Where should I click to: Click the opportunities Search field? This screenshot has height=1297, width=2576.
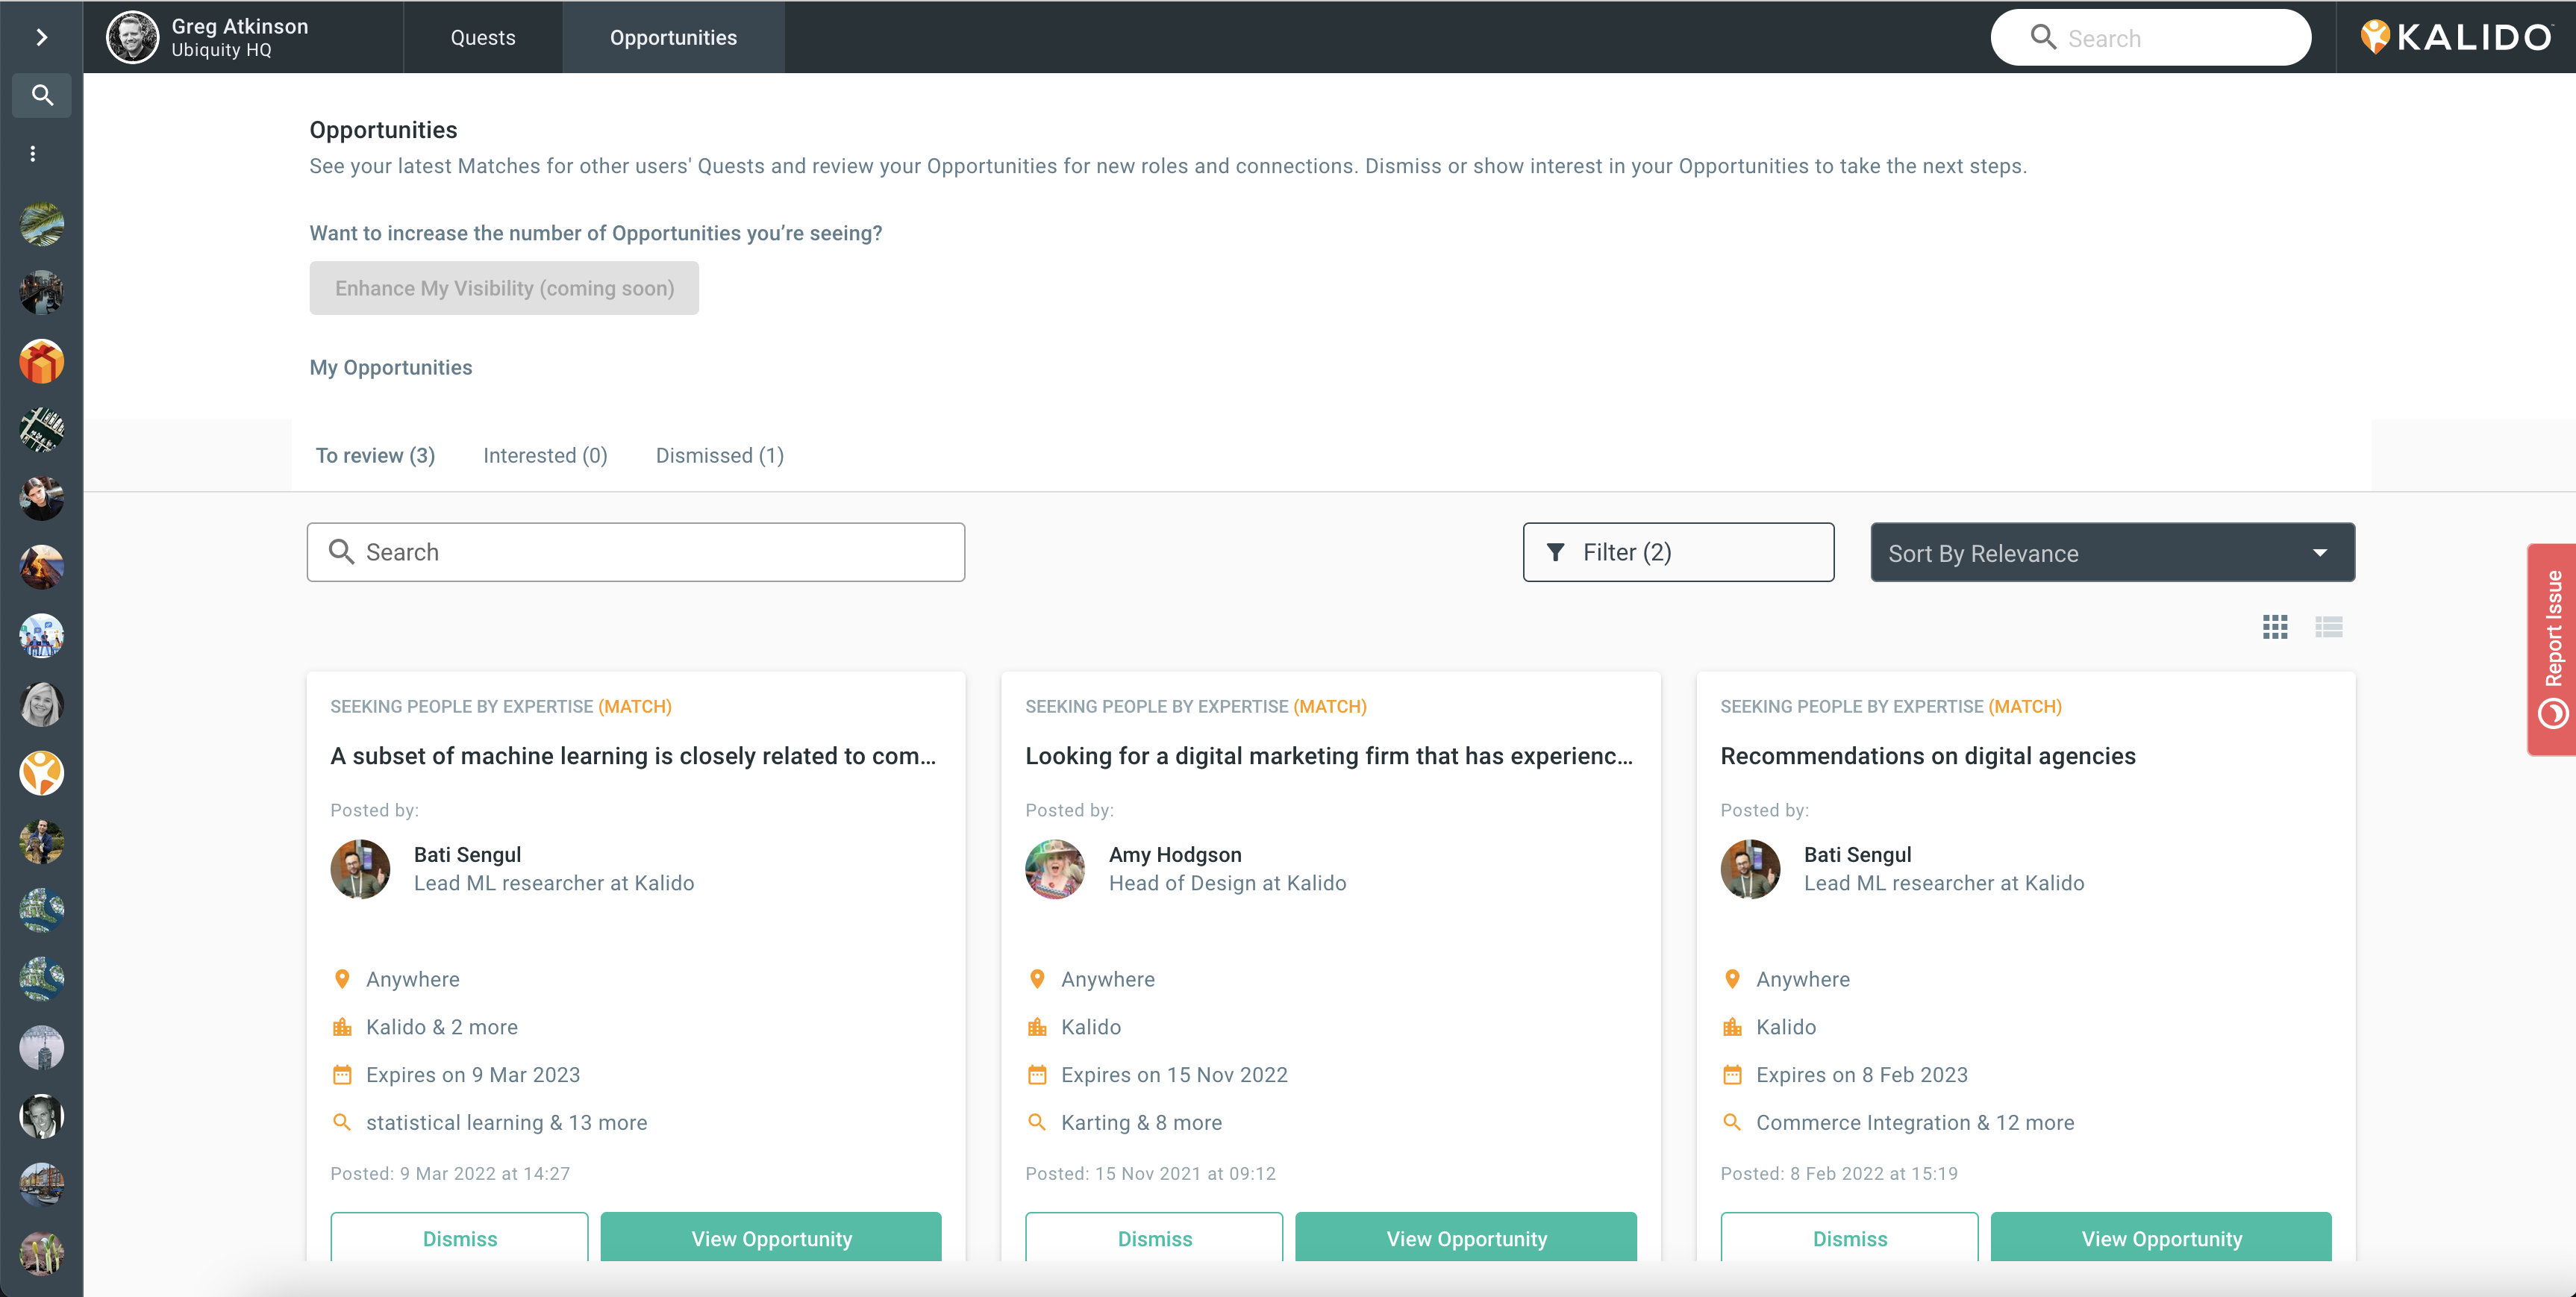pos(636,552)
